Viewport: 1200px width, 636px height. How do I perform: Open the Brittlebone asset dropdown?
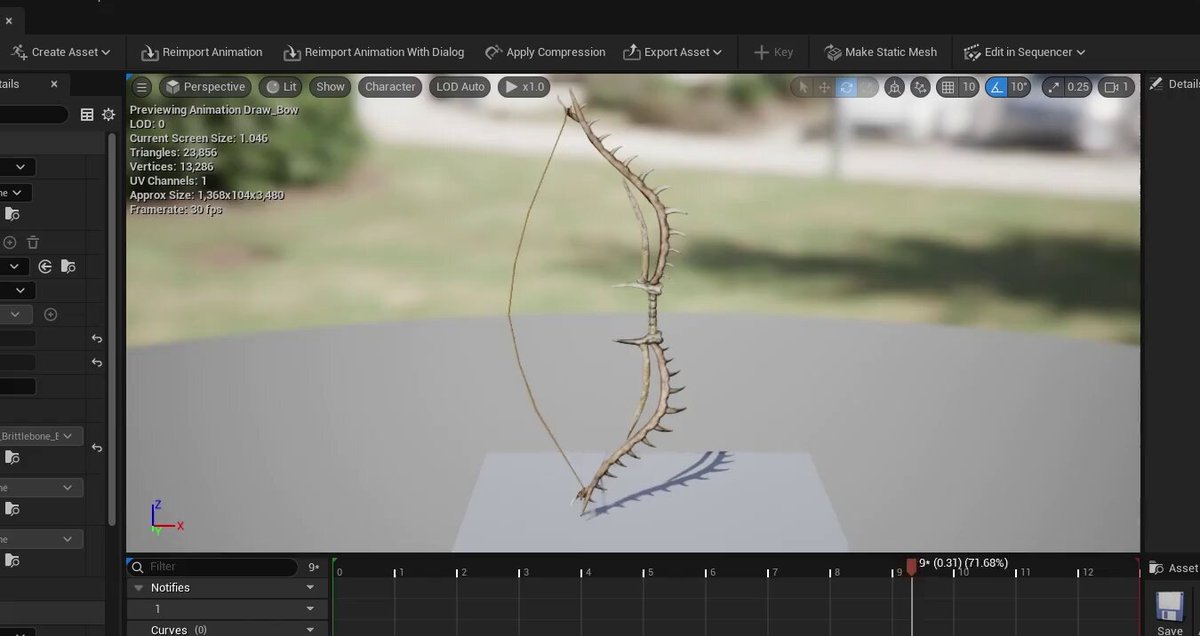42,436
